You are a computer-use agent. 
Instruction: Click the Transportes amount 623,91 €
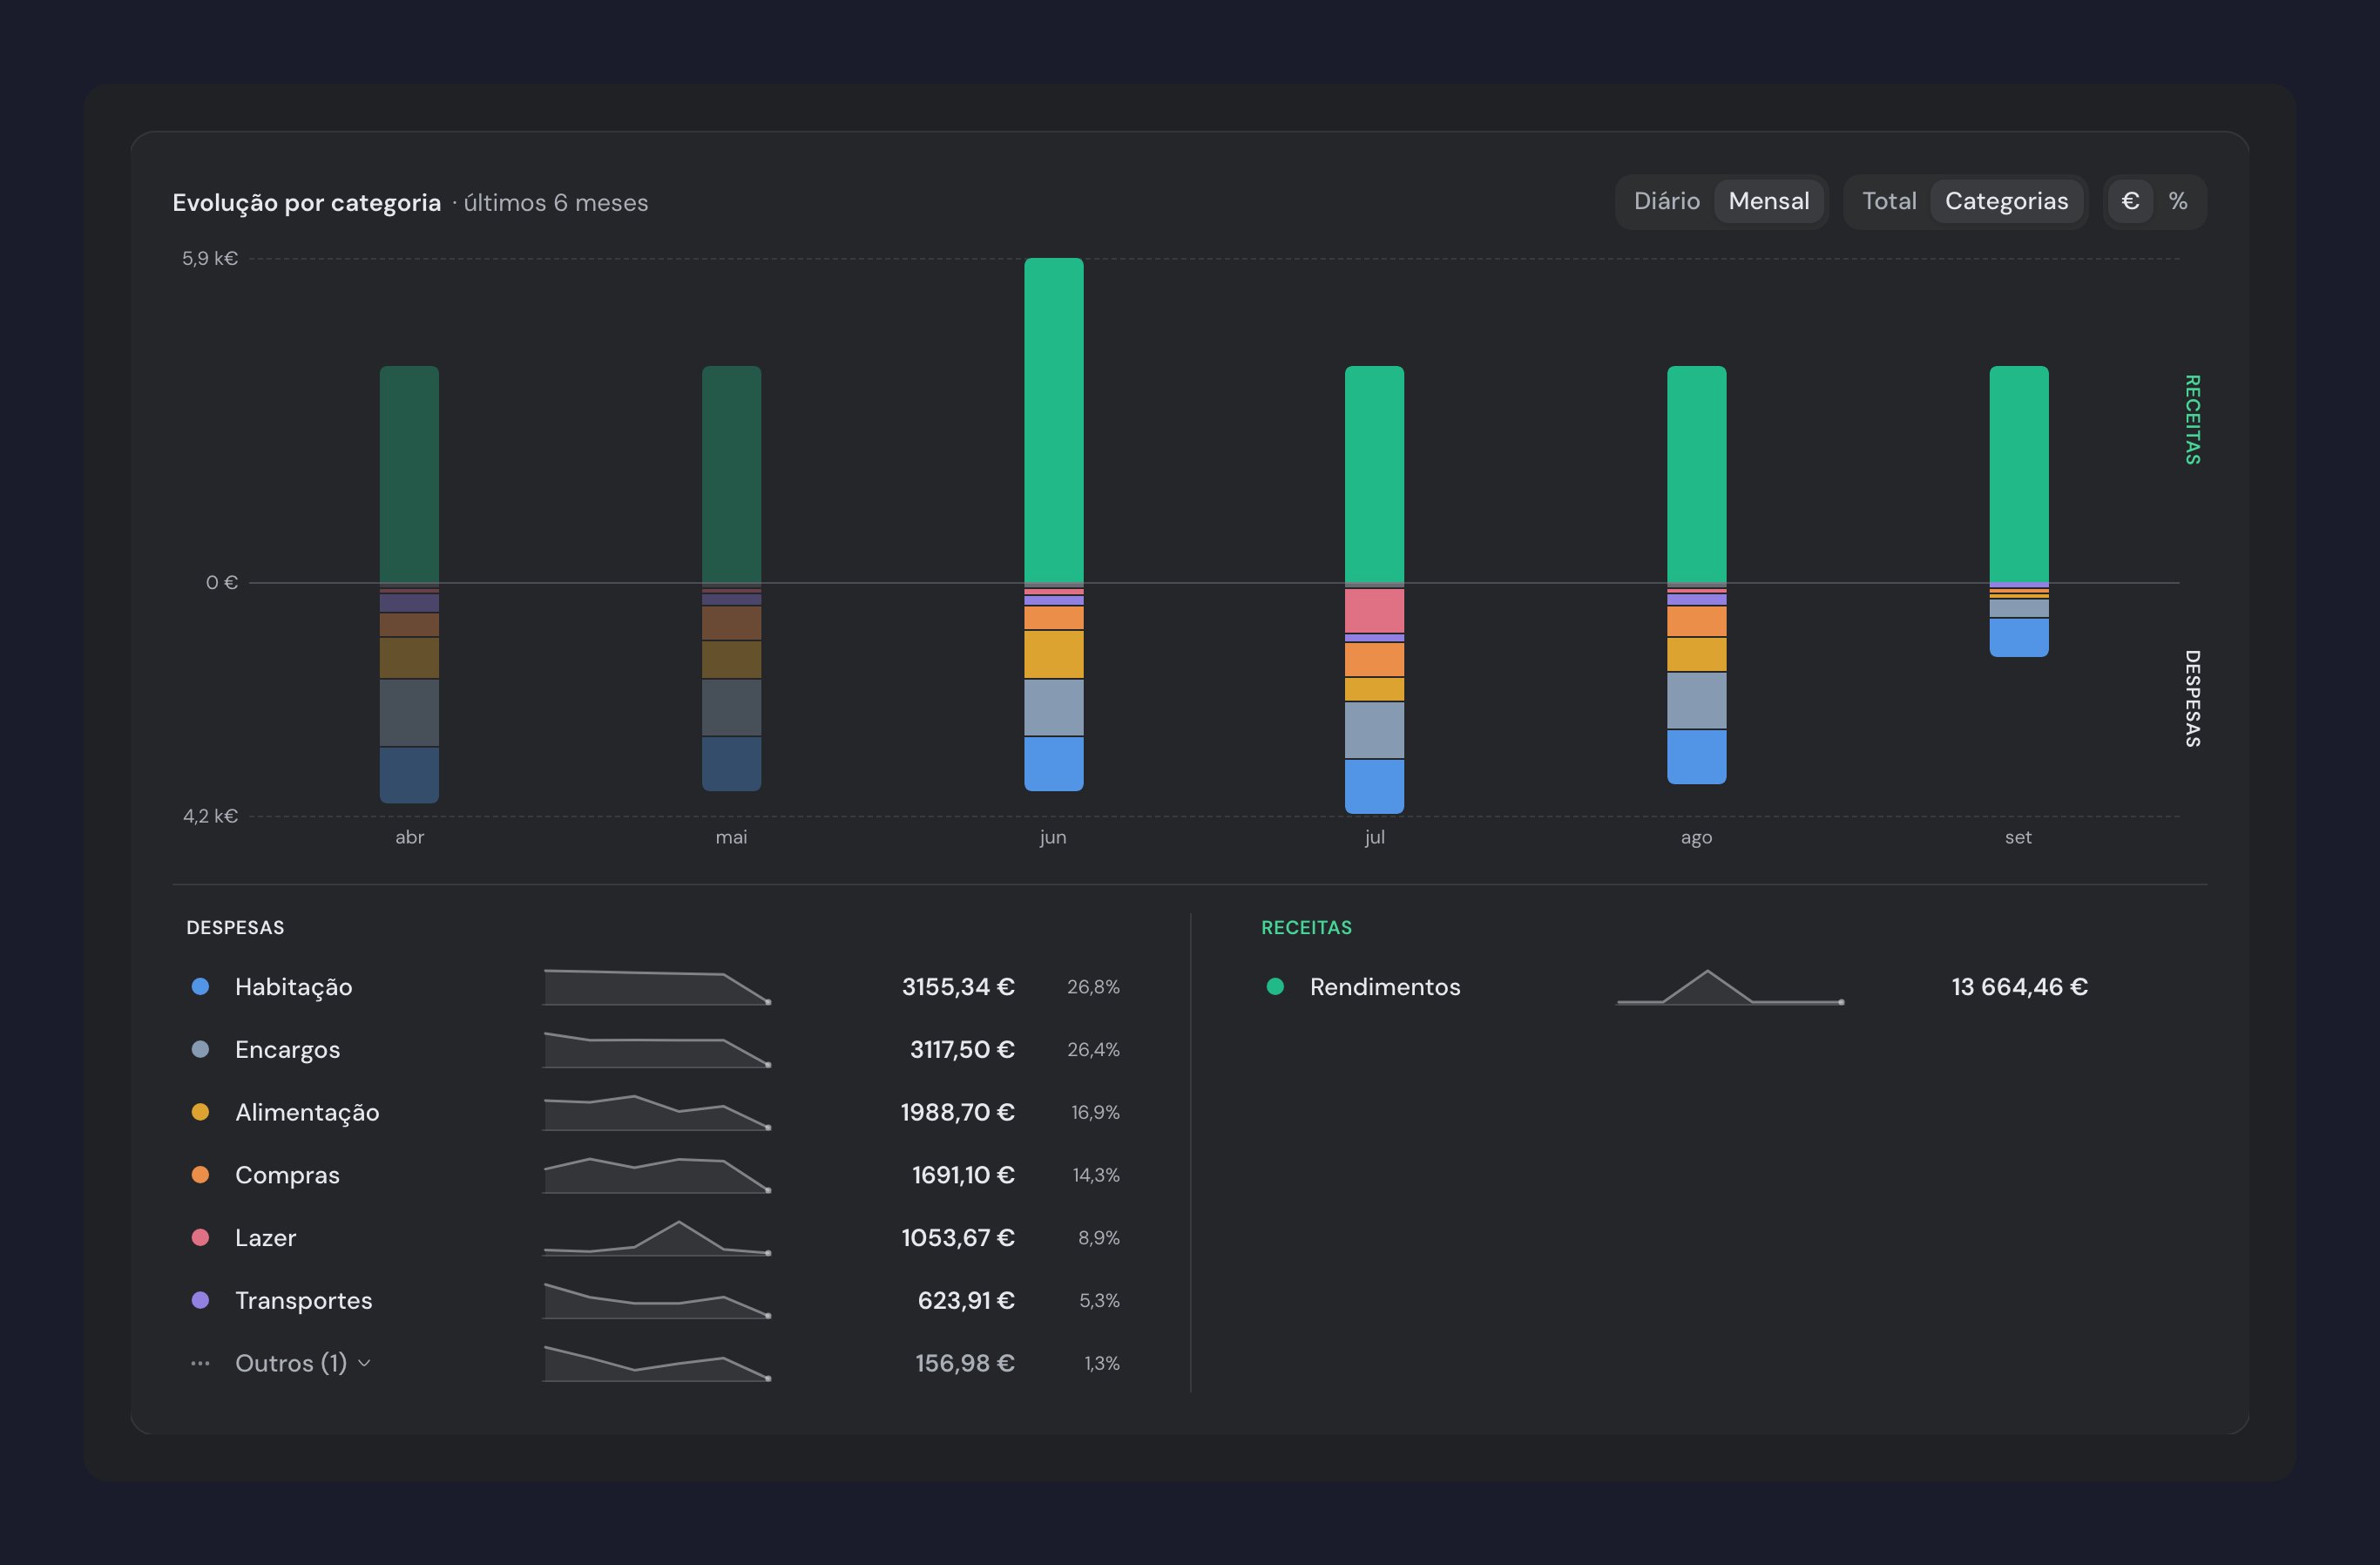click(x=966, y=1300)
